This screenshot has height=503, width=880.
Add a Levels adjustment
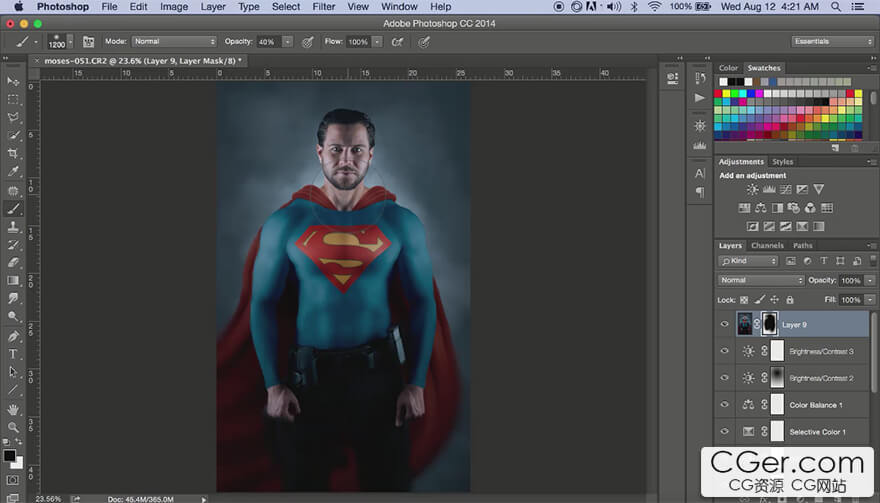769,189
